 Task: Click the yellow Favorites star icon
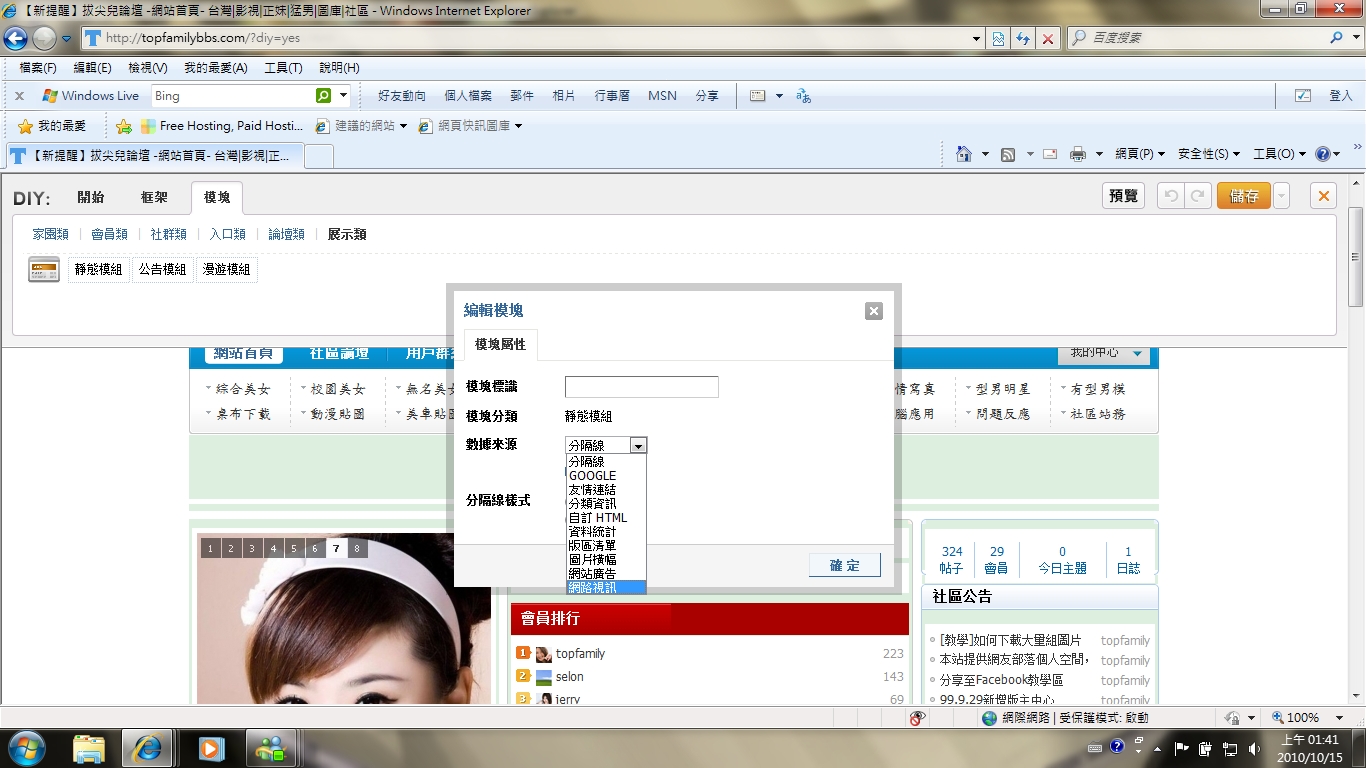(x=26, y=126)
